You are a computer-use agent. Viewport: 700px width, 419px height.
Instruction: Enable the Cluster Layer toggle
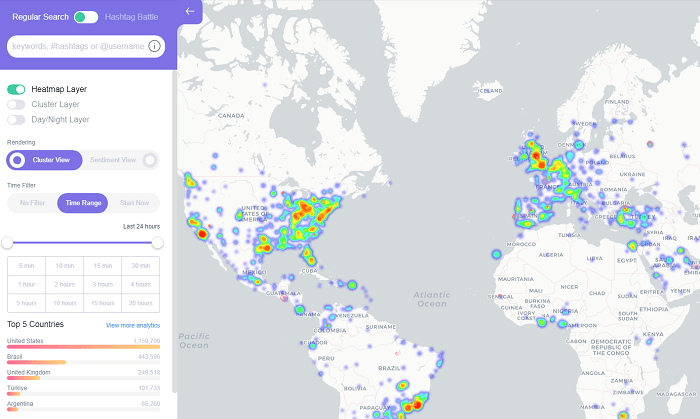click(16, 104)
